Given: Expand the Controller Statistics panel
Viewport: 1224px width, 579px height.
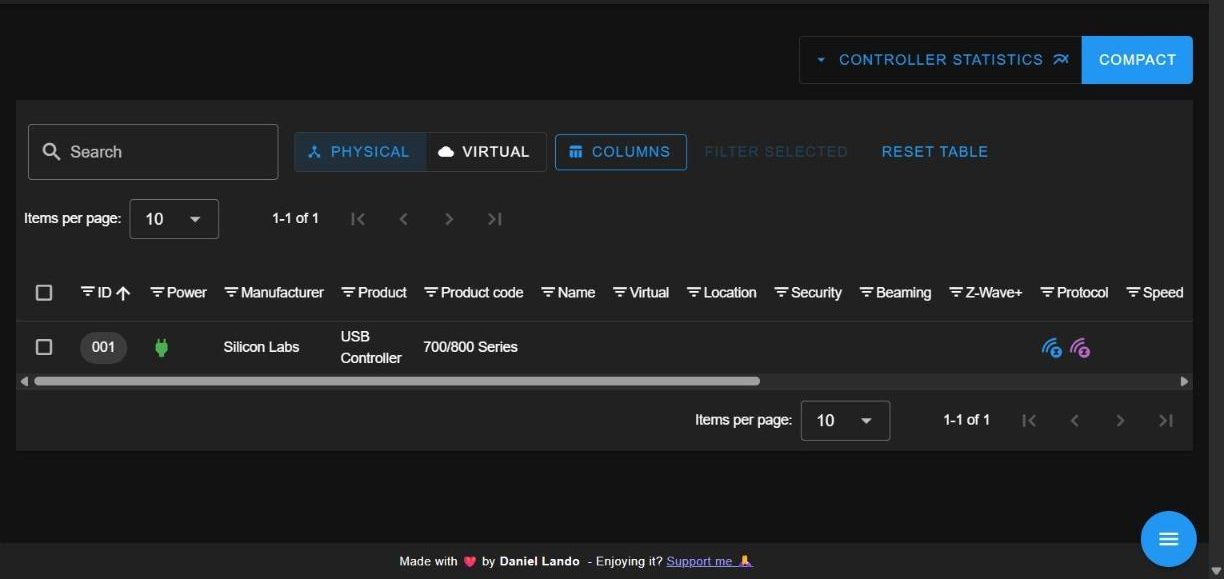Looking at the screenshot, I should coord(941,60).
